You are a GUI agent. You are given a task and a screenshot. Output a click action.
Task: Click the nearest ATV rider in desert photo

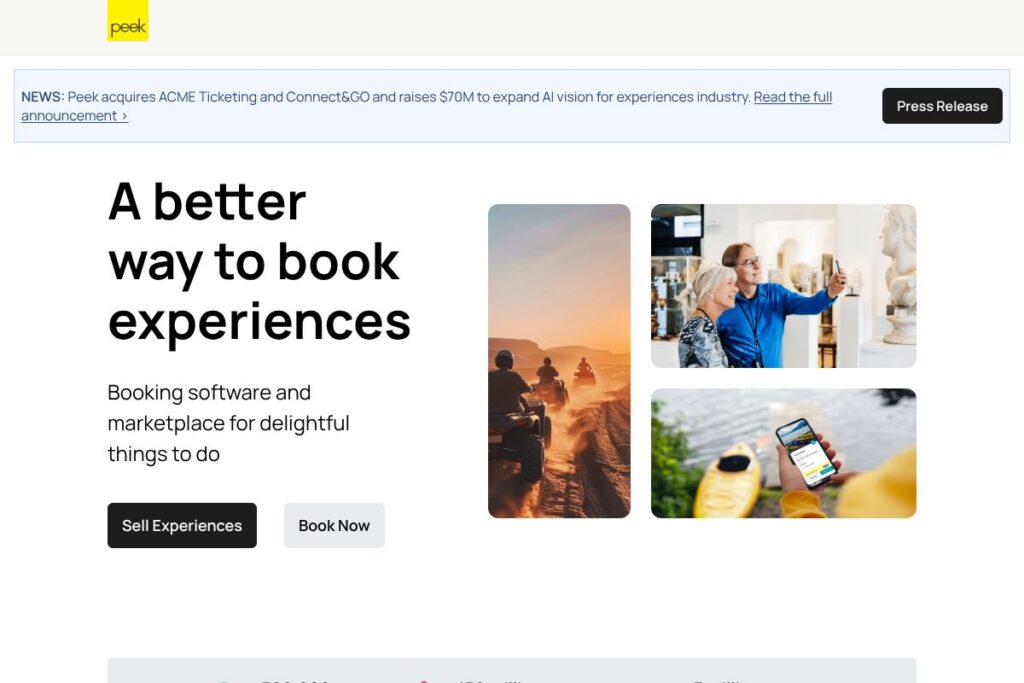point(518,418)
